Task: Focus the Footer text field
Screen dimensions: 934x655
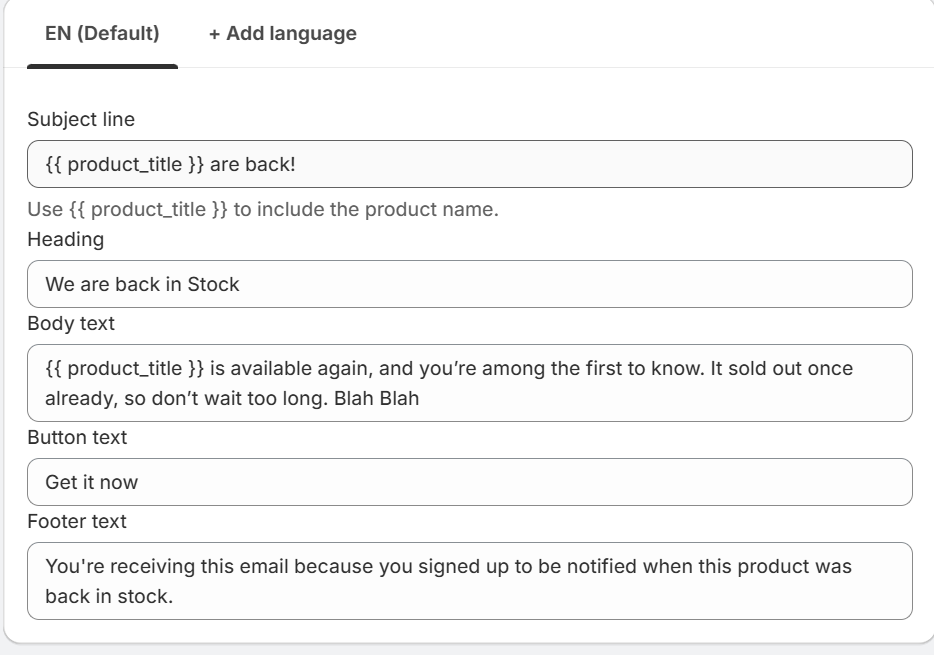Action: click(469, 581)
